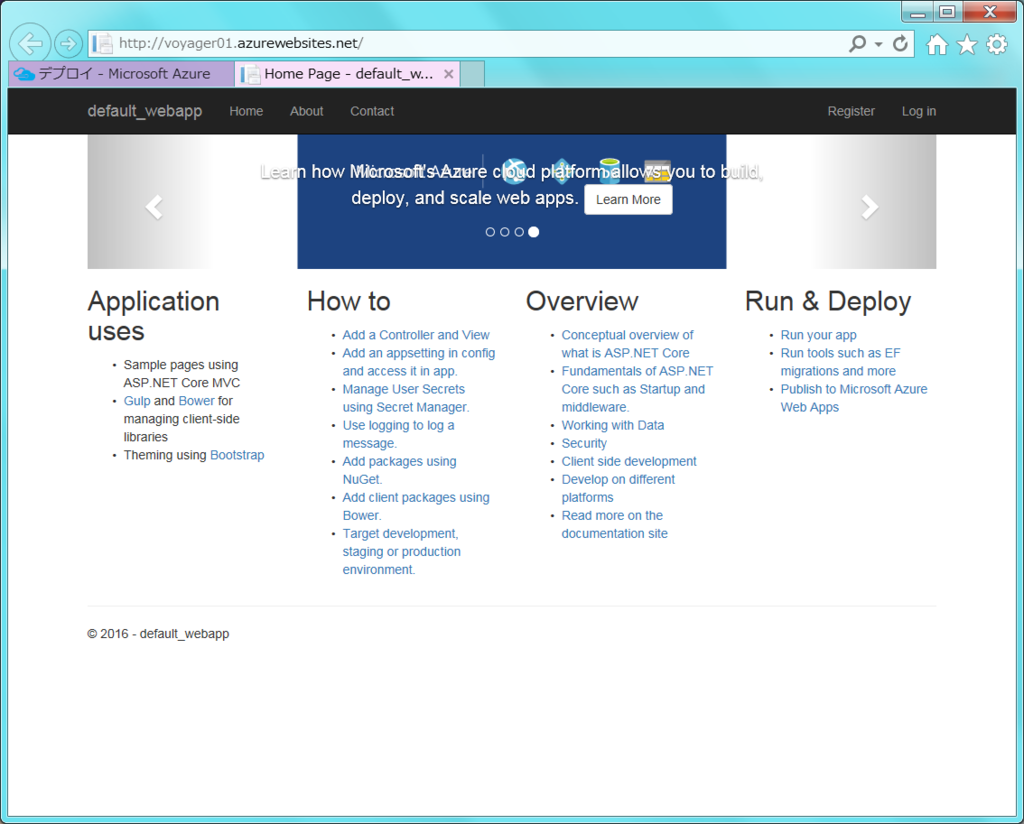
Task: Open the Bower link under Application uses
Action: click(x=197, y=401)
